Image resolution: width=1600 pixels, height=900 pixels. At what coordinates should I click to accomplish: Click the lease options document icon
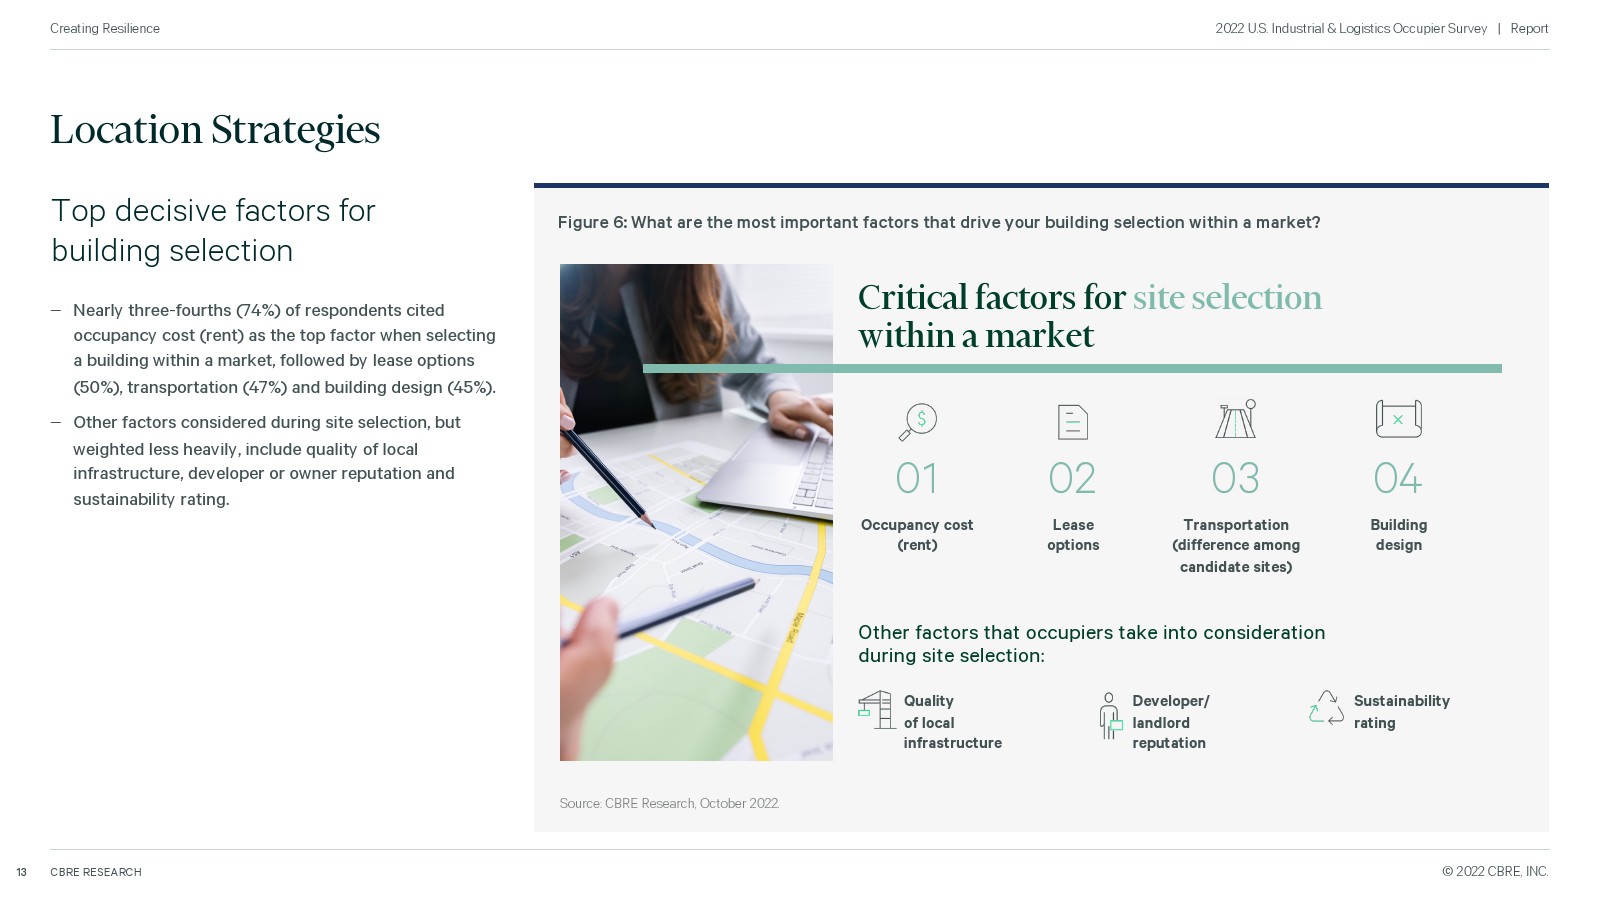(x=1072, y=422)
